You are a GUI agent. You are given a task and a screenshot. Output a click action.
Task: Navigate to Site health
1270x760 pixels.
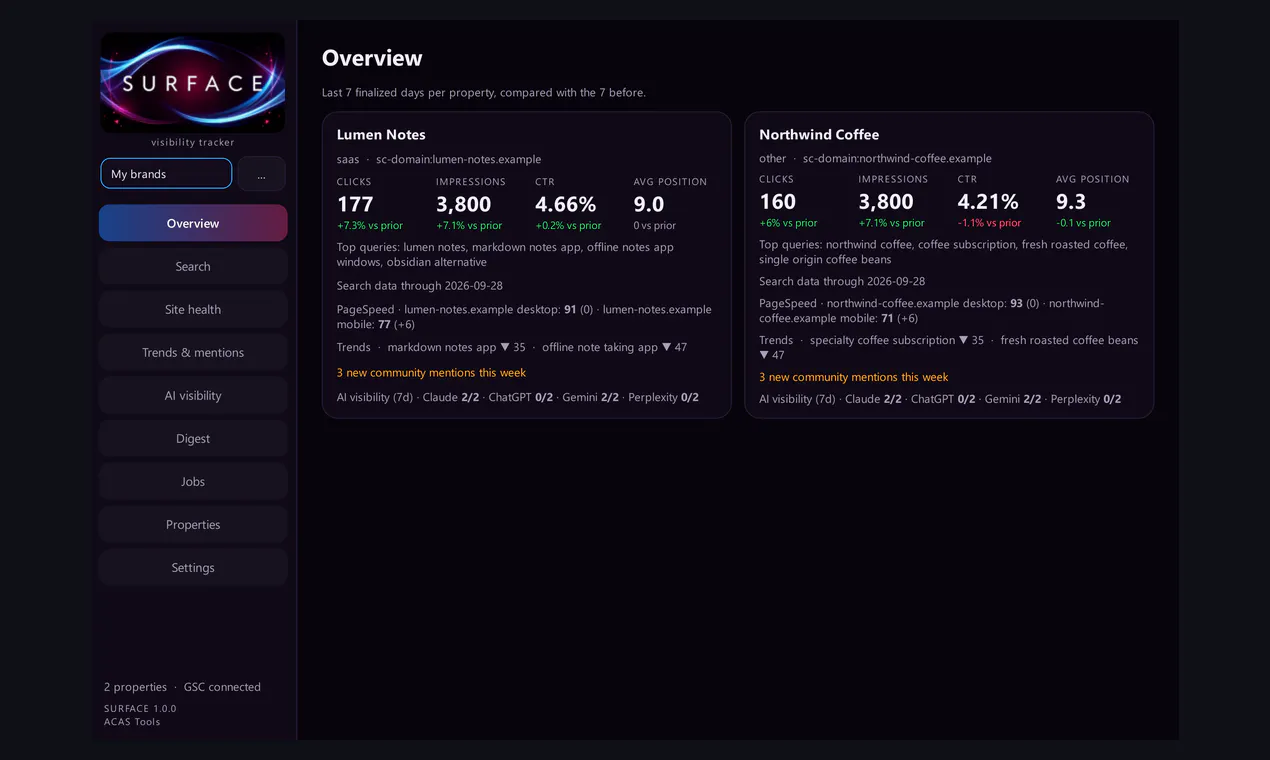(x=193, y=309)
